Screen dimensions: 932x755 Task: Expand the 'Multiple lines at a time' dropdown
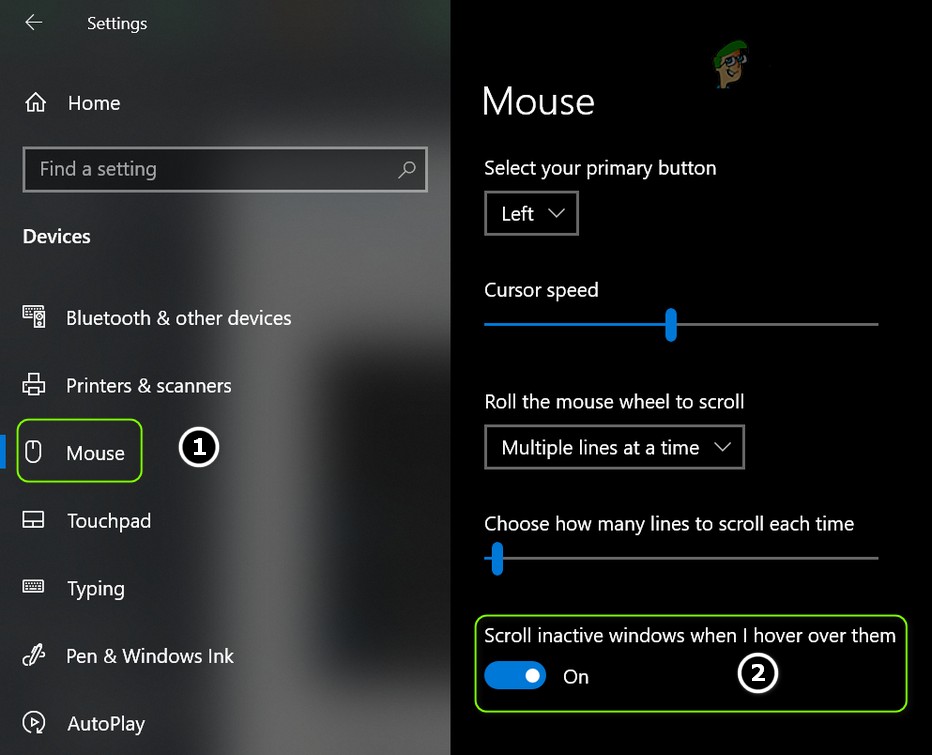pos(614,447)
